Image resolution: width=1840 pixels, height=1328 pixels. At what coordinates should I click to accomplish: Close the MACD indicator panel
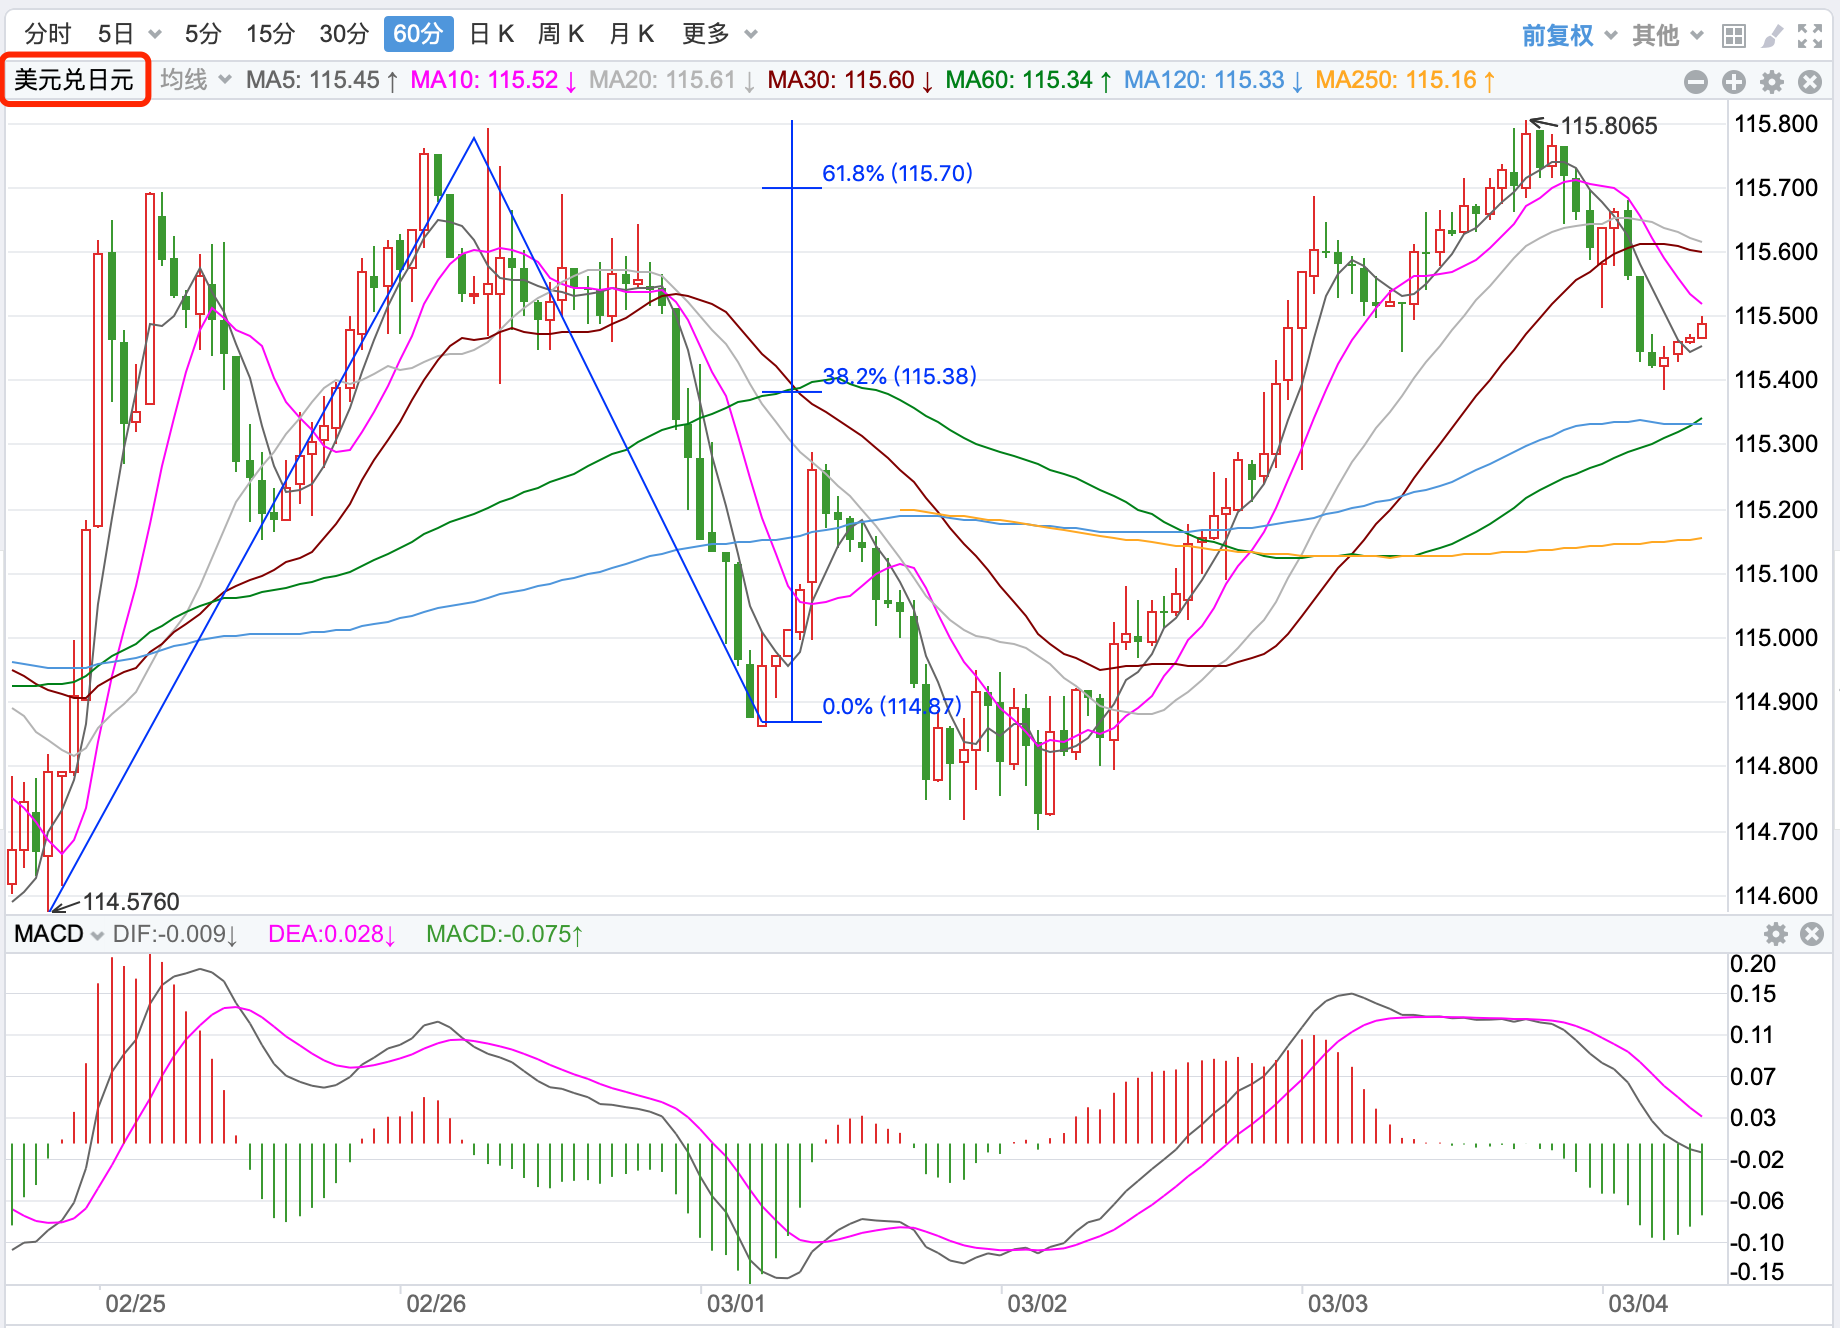[1812, 934]
